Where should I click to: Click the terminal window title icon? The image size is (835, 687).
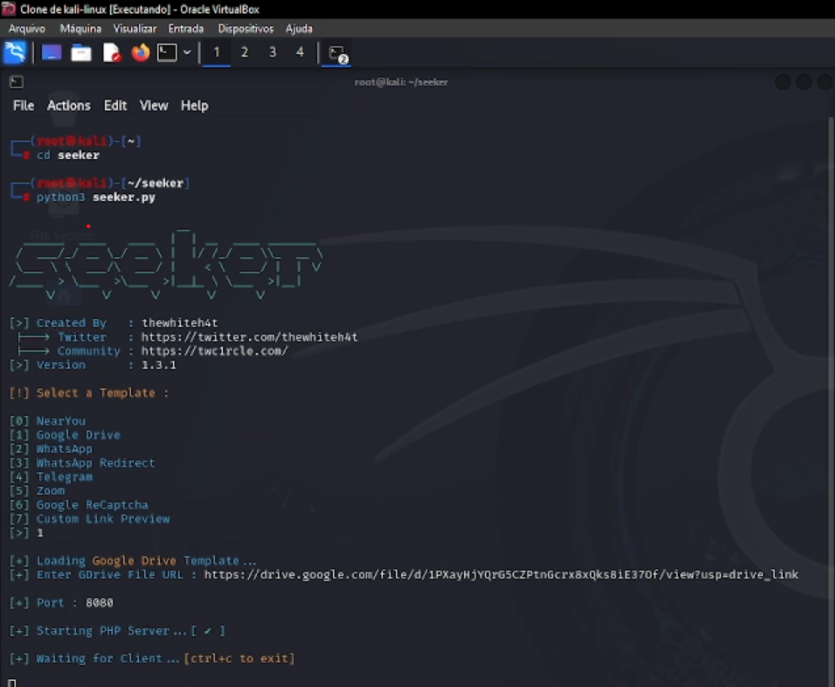pos(17,81)
